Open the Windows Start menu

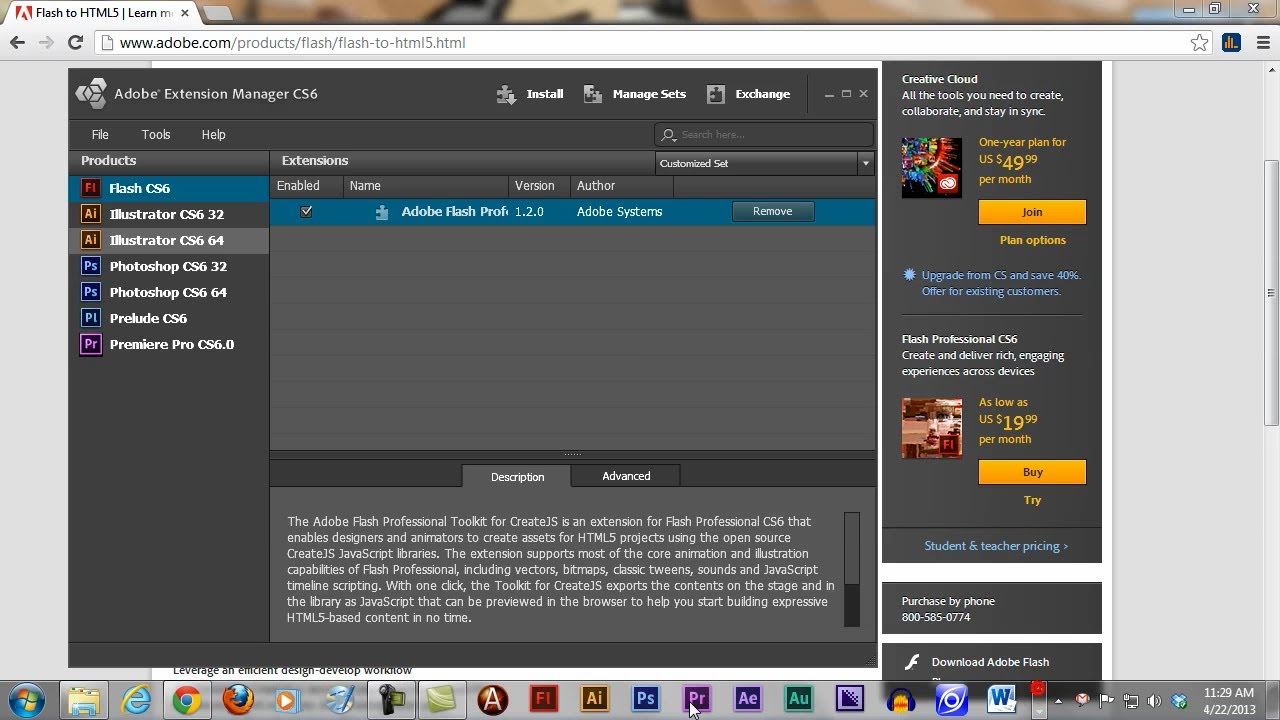point(25,699)
